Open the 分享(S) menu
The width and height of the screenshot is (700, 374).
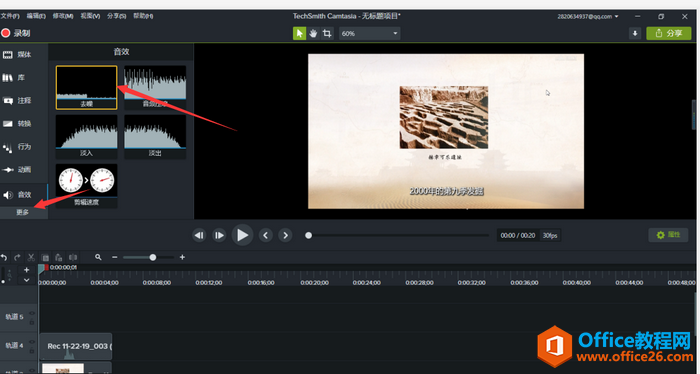click(x=116, y=16)
